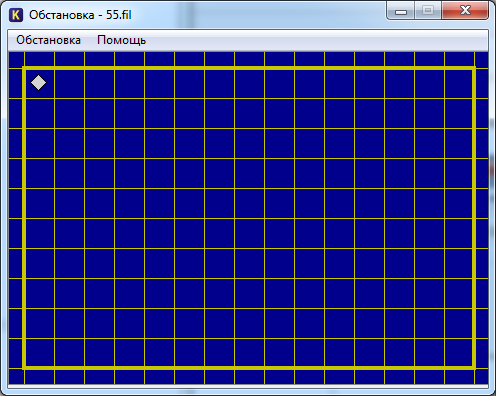Click the thick right wall of the field
Screen dimensions: 496x396
point(474,218)
